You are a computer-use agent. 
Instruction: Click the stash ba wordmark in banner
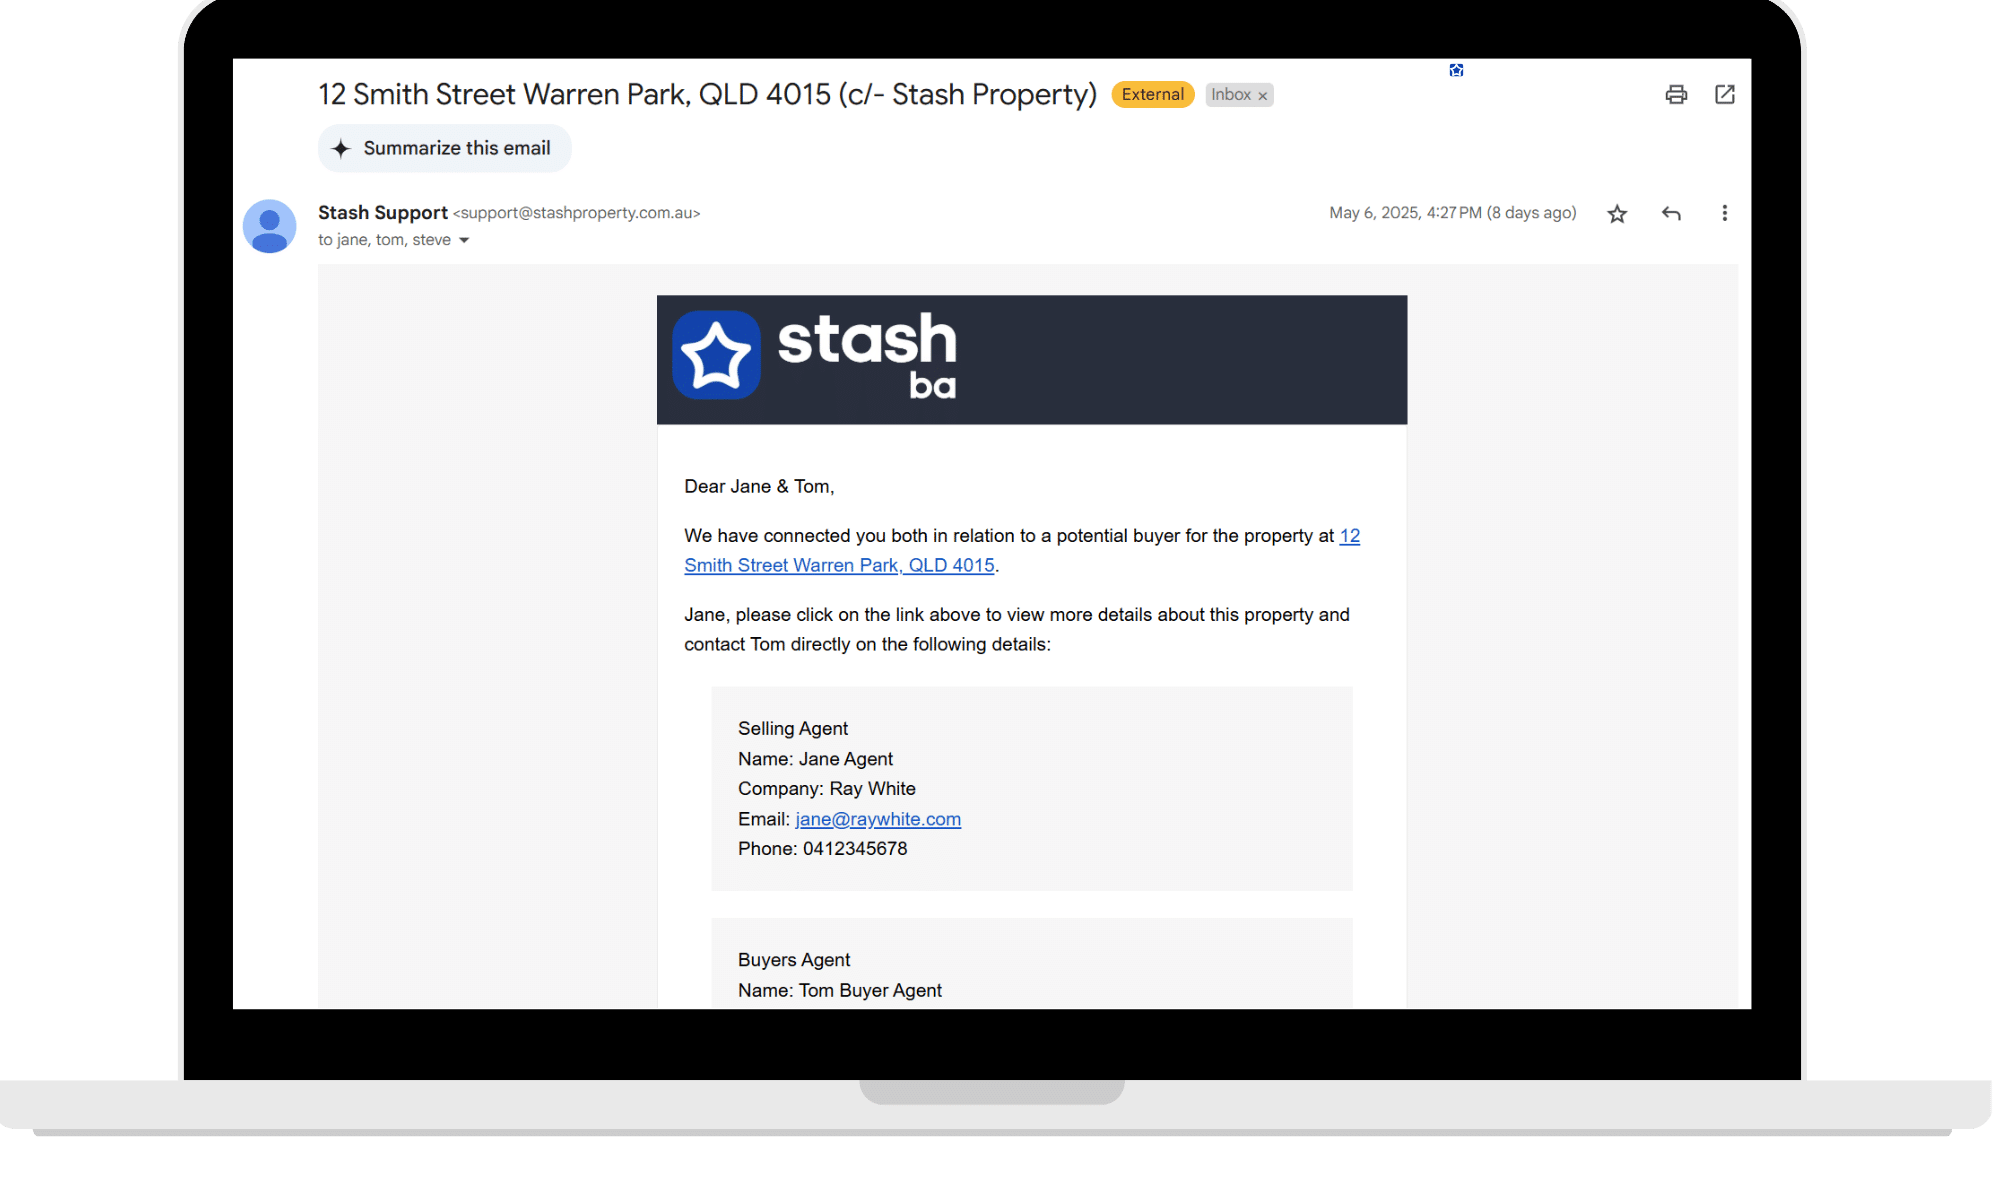867,356
